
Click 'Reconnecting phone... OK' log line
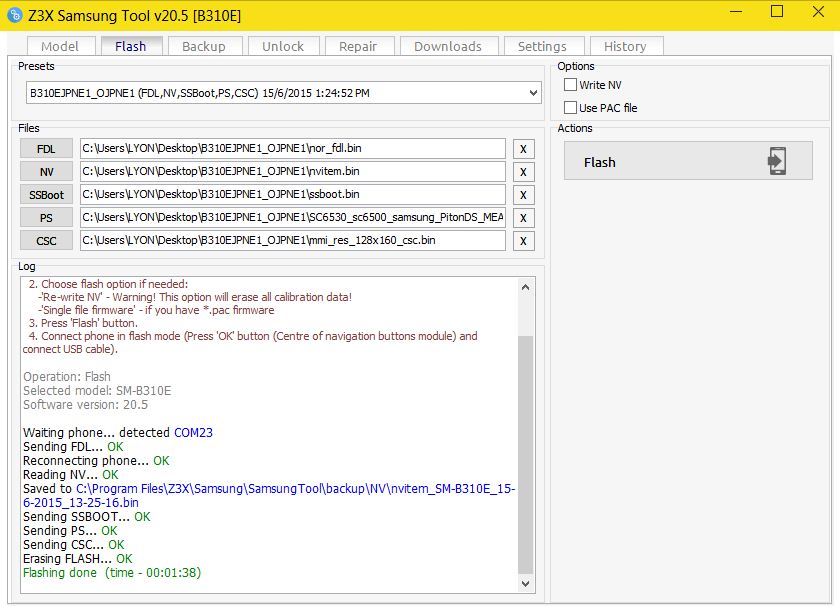(x=96, y=461)
